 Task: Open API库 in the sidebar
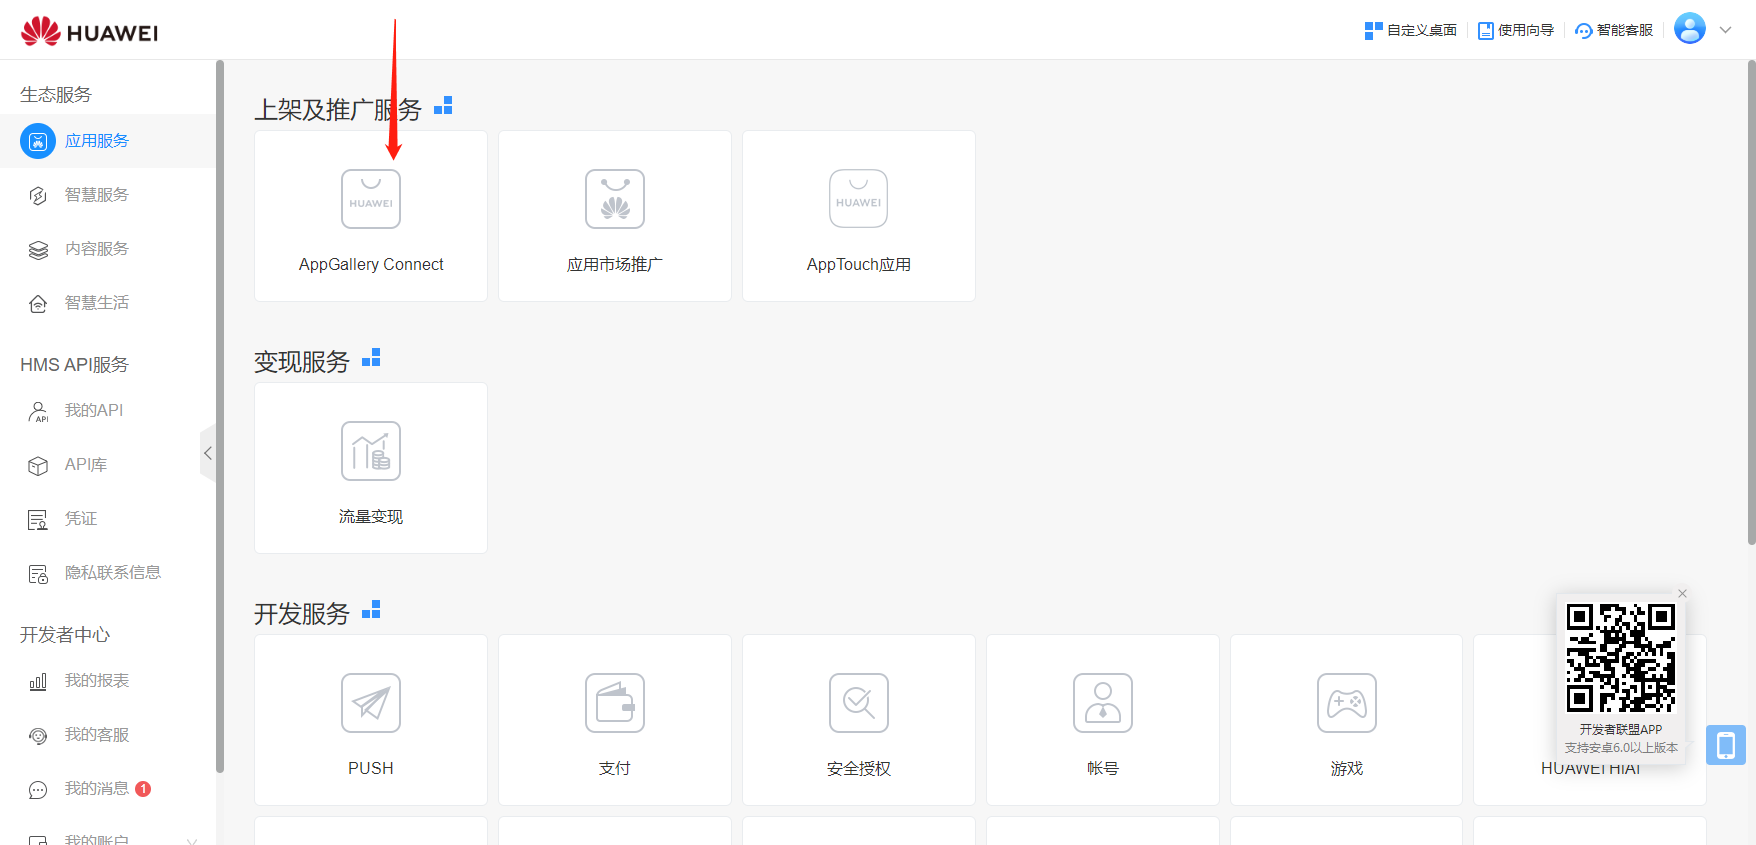(x=107, y=465)
